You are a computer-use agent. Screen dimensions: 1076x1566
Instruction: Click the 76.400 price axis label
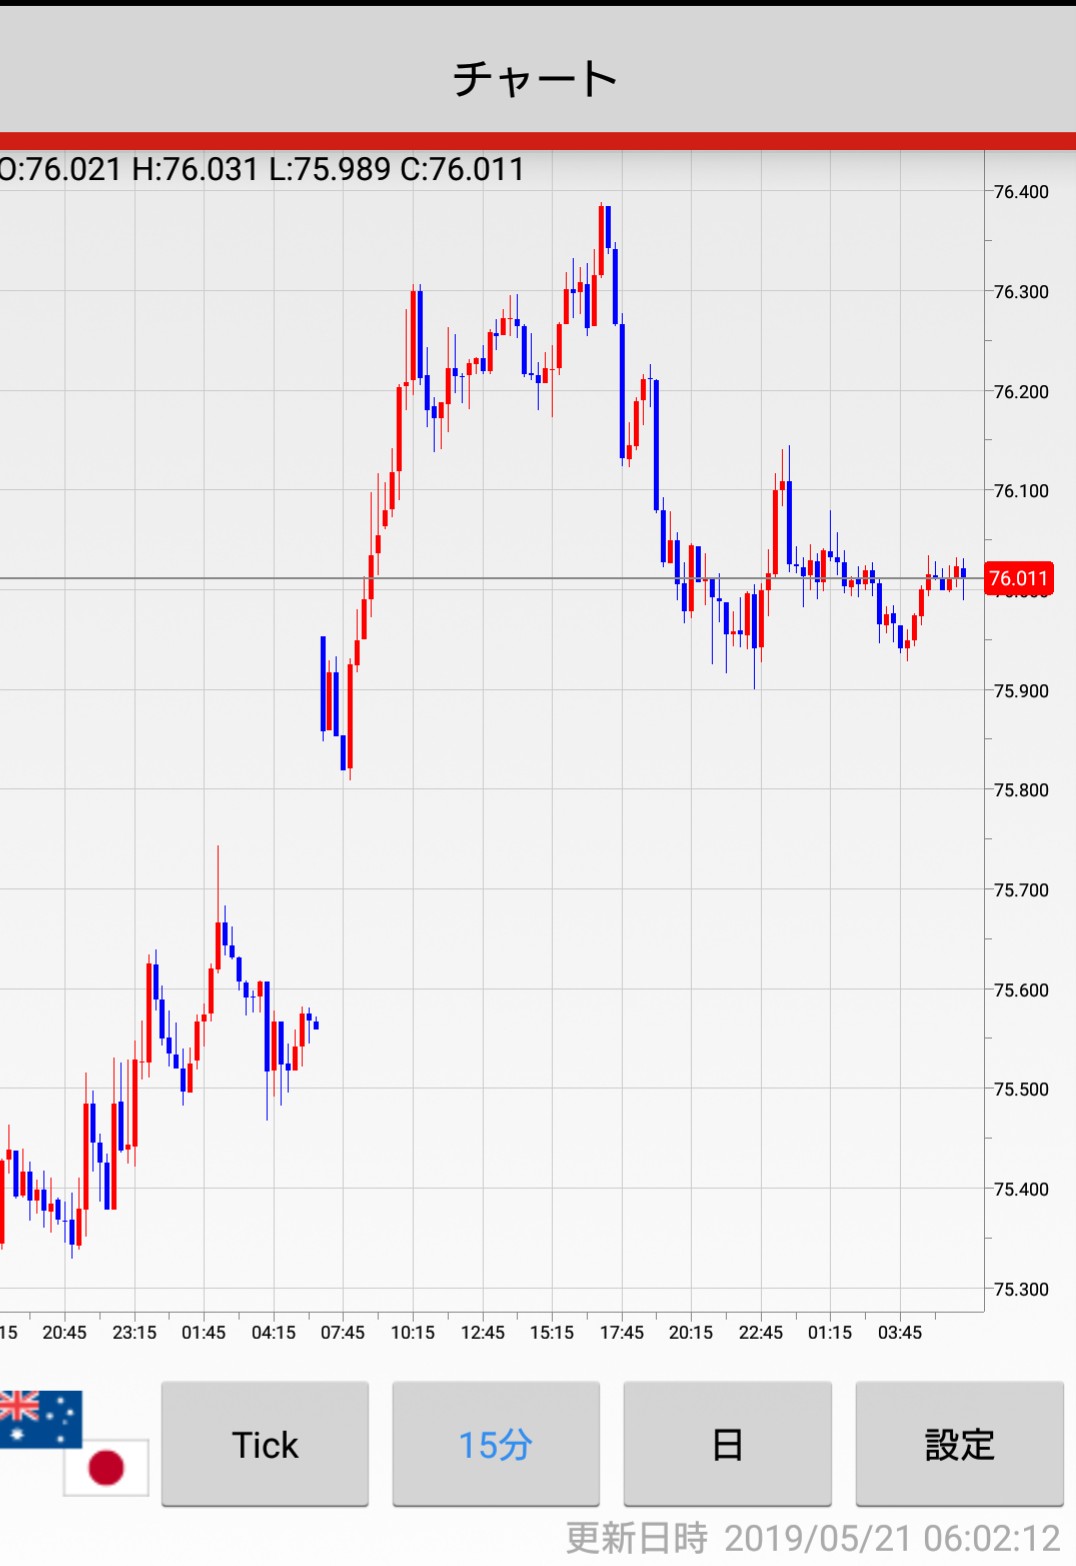pyautogui.click(x=1021, y=192)
